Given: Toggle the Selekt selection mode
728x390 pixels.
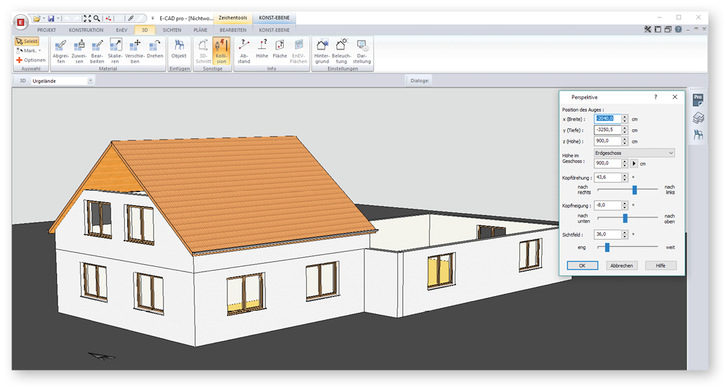Looking at the screenshot, I should [x=27, y=41].
